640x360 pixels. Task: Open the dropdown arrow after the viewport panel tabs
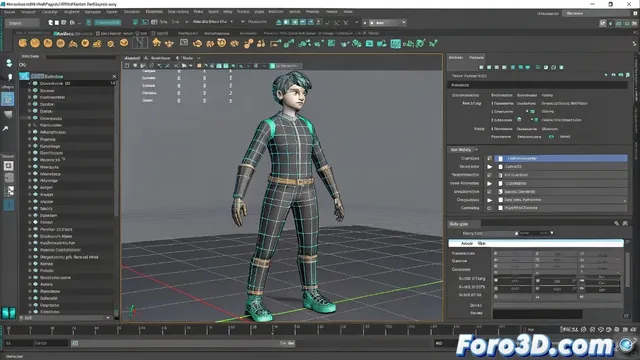point(199,58)
